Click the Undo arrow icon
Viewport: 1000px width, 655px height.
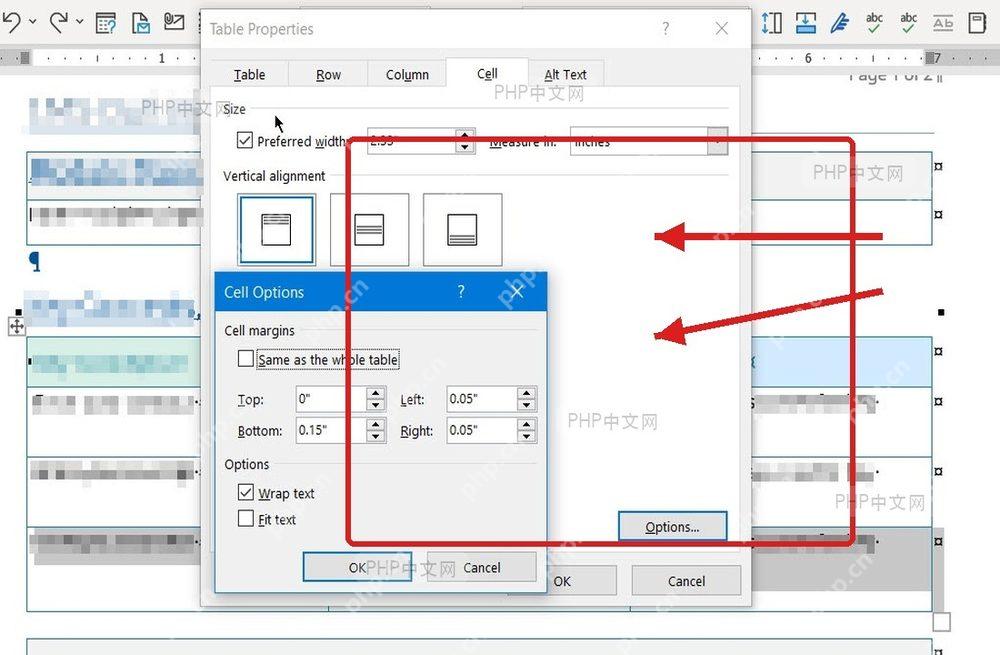click(12, 23)
